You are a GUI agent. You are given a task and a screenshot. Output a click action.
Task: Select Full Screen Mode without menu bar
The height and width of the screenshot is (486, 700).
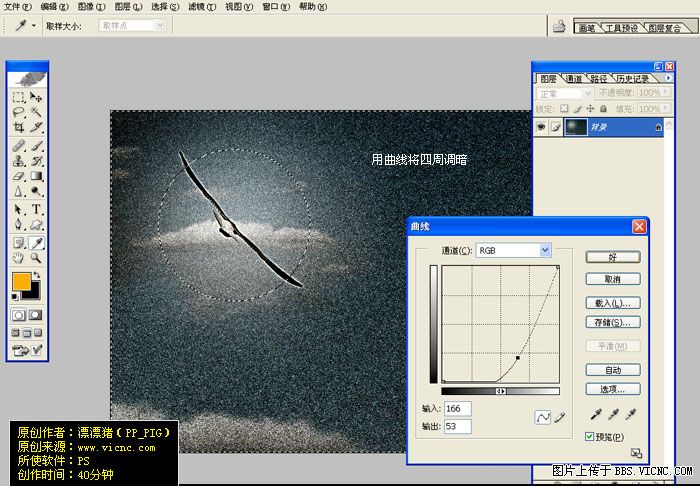[38, 333]
